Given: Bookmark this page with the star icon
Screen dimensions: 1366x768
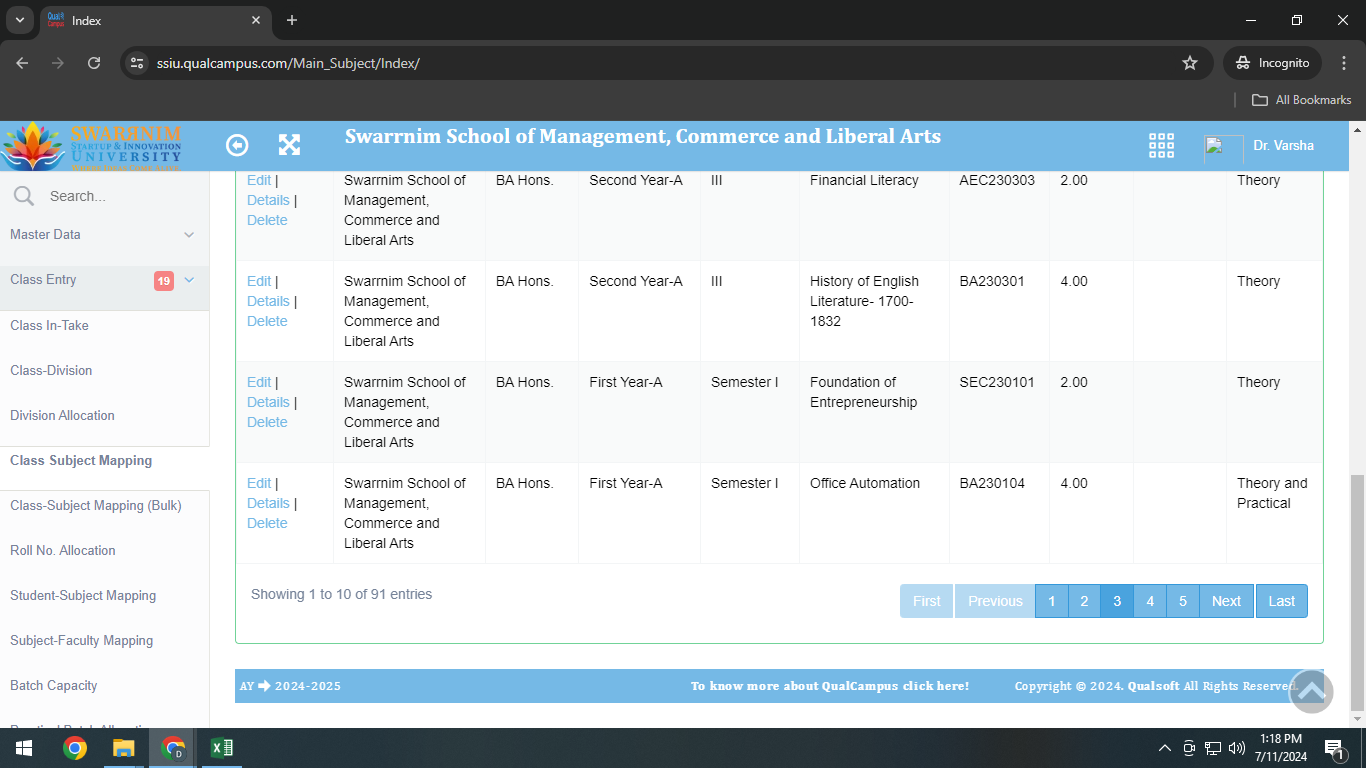Looking at the screenshot, I should point(1190,63).
